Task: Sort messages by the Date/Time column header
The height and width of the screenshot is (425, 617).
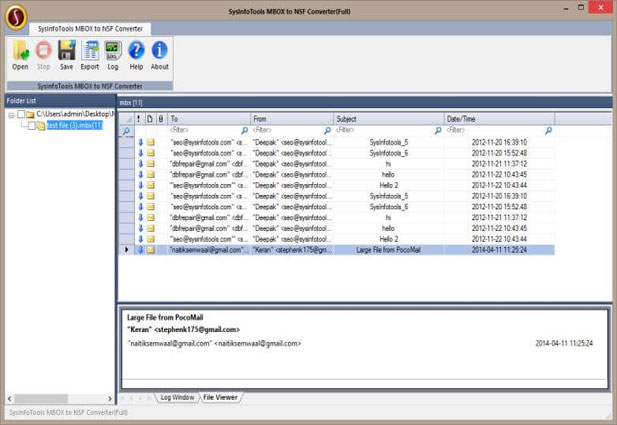Action: [499, 118]
